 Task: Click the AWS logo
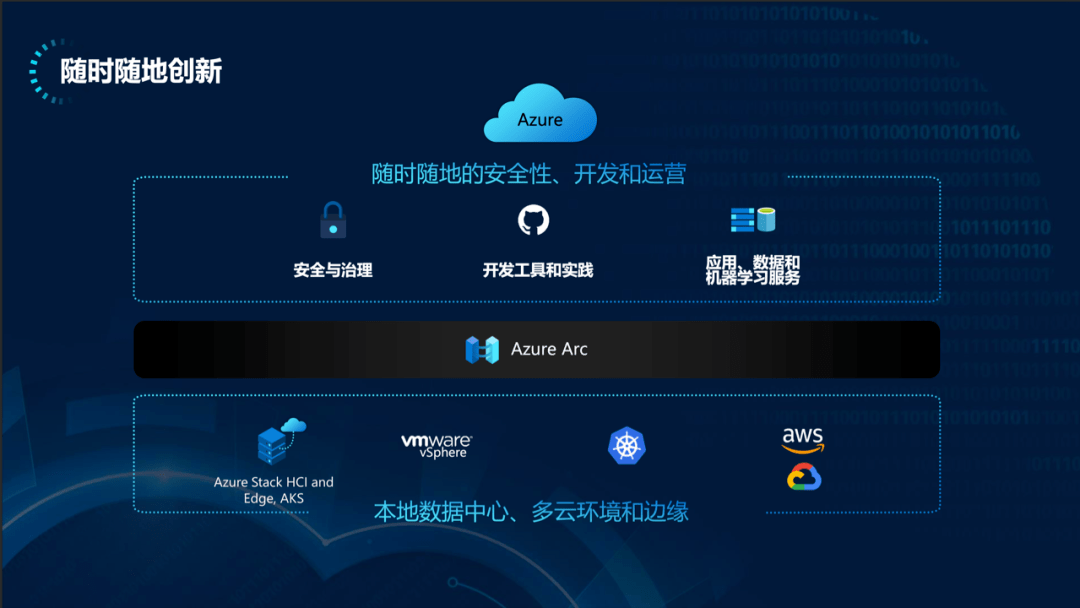803,440
